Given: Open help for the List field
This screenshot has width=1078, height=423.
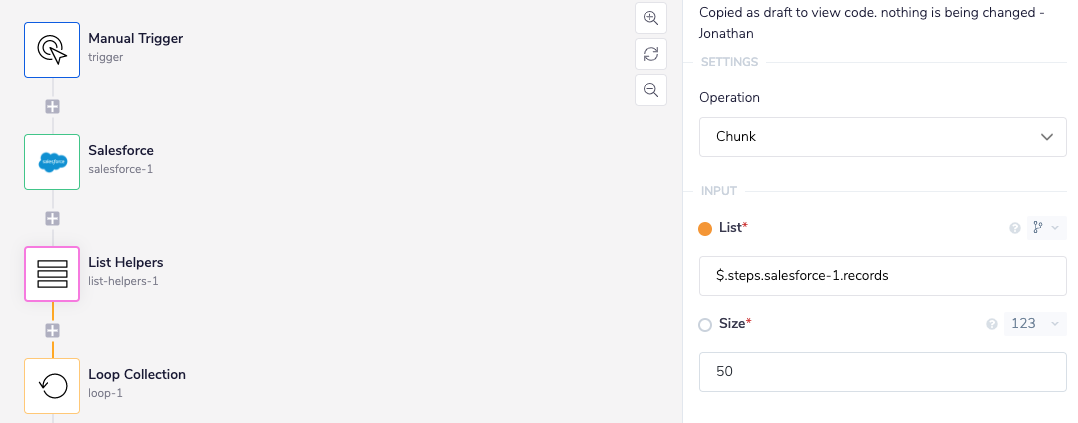Looking at the screenshot, I should [1015, 229].
